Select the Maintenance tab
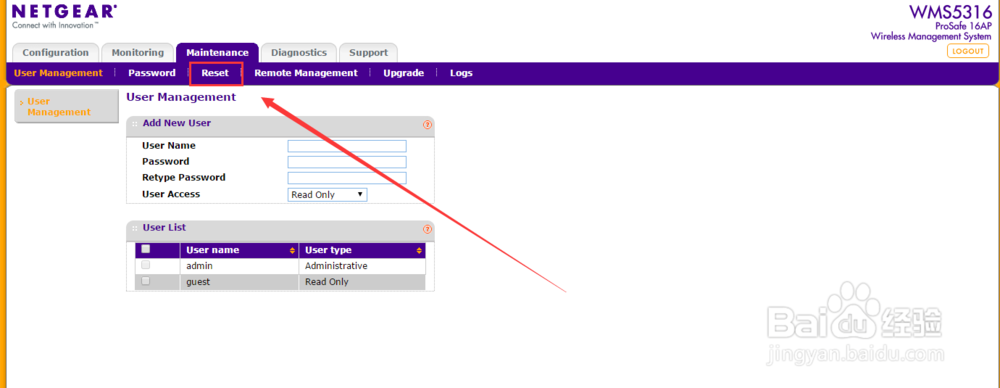The width and height of the screenshot is (1000, 388). [217, 53]
